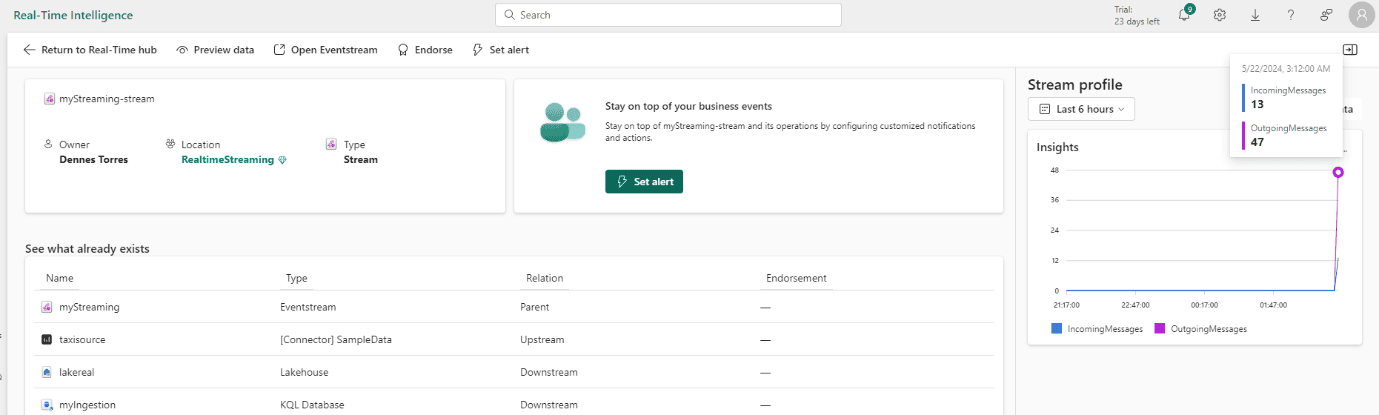
Task: Select the myStreaming row name
Action: point(89,307)
